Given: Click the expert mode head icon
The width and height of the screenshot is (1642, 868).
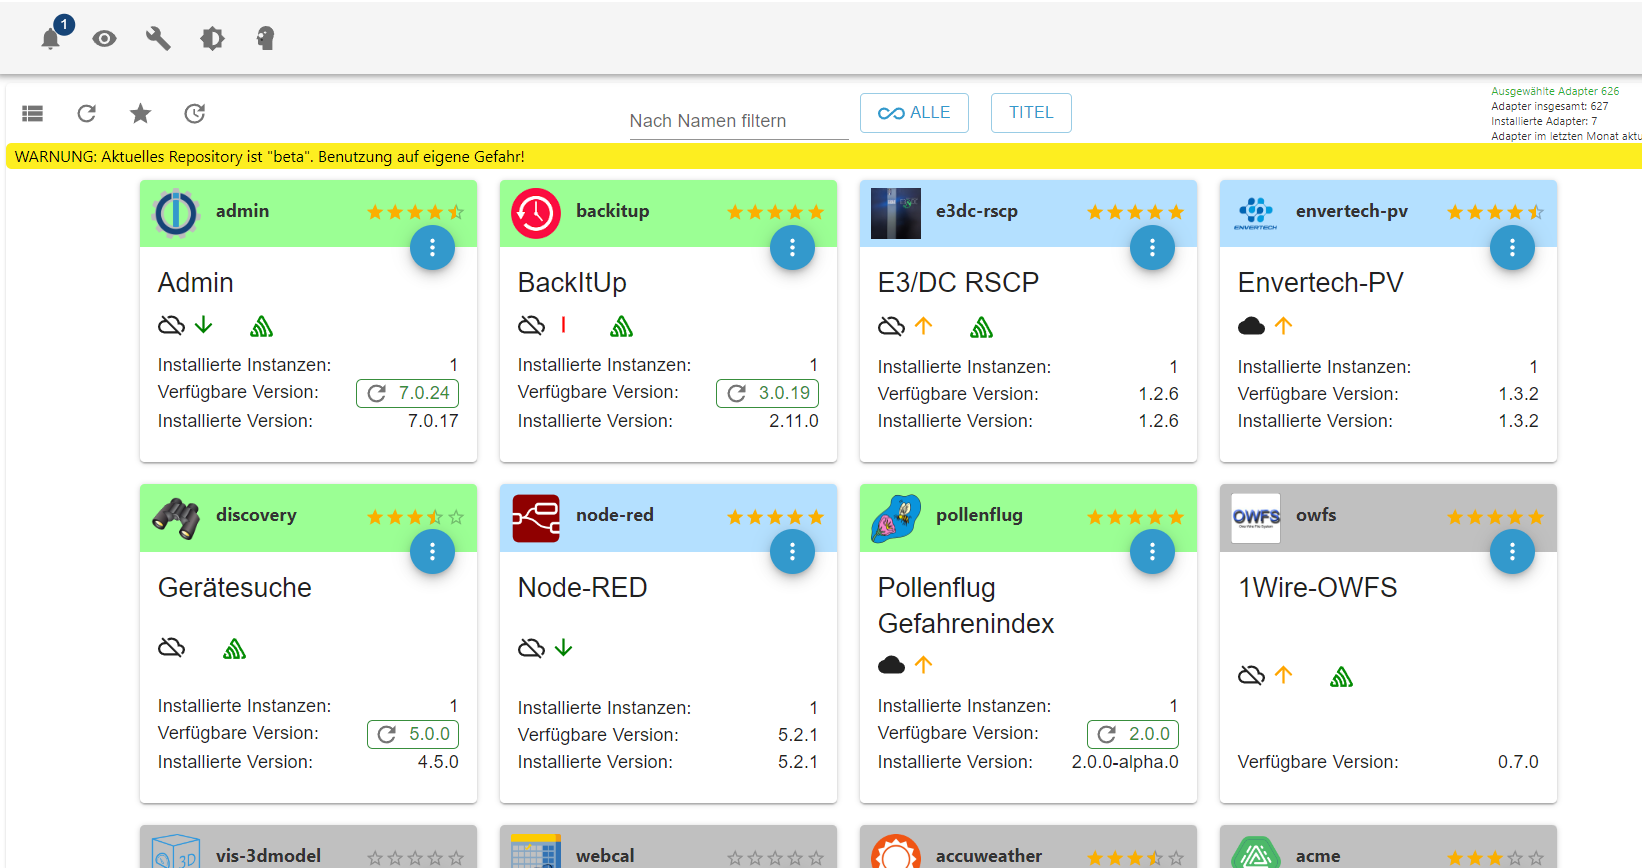Looking at the screenshot, I should tap(265, 39).
